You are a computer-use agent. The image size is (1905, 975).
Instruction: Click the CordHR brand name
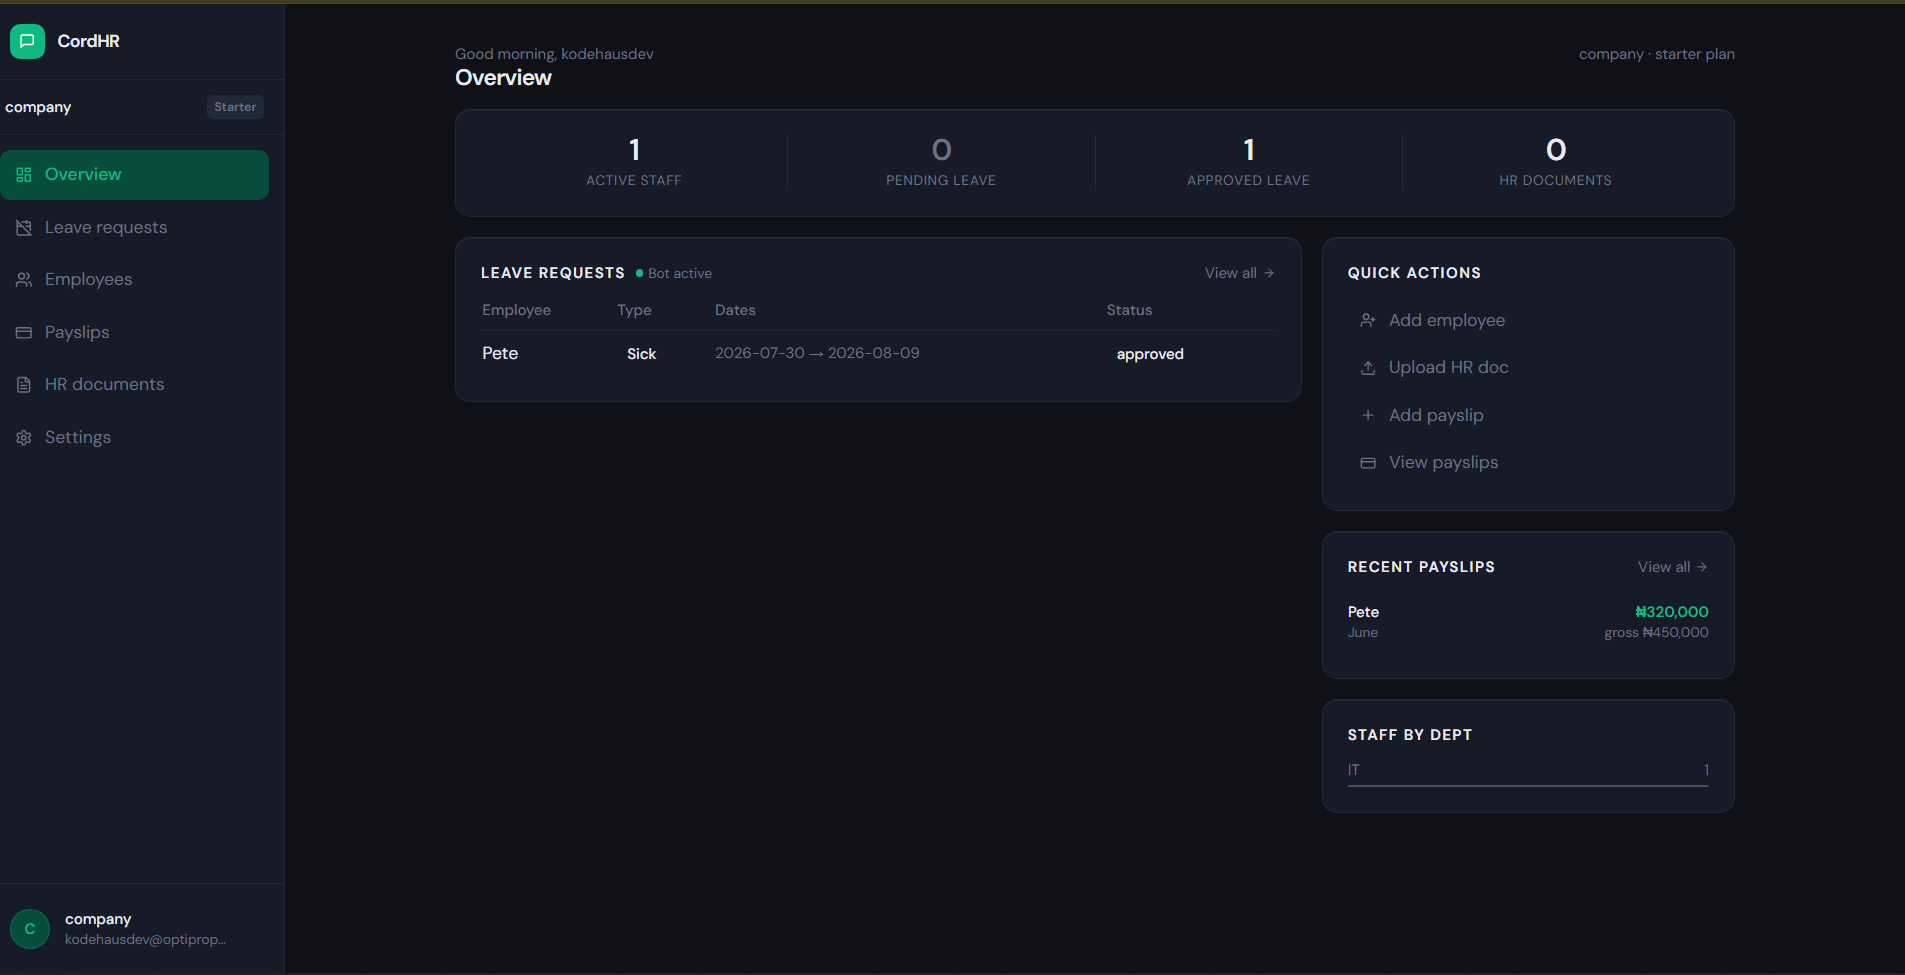pos(88,41)
